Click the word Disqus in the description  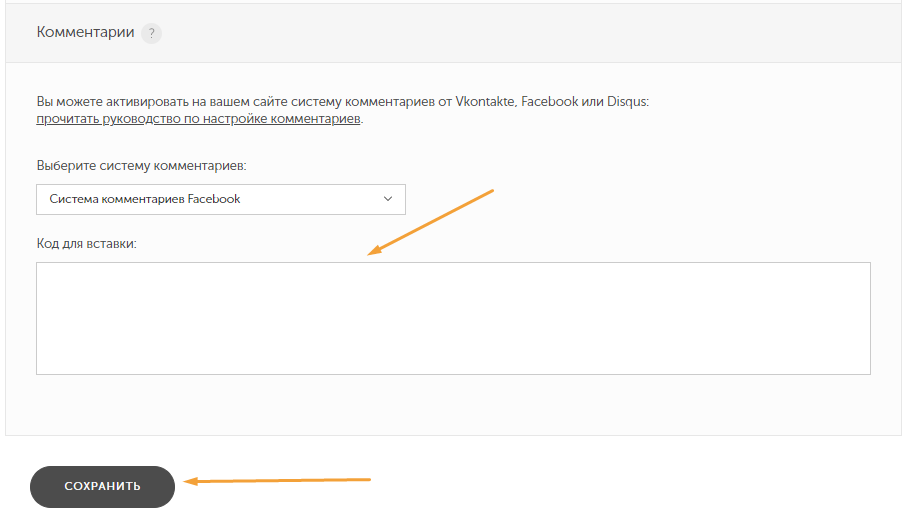[x=626, y=102]
